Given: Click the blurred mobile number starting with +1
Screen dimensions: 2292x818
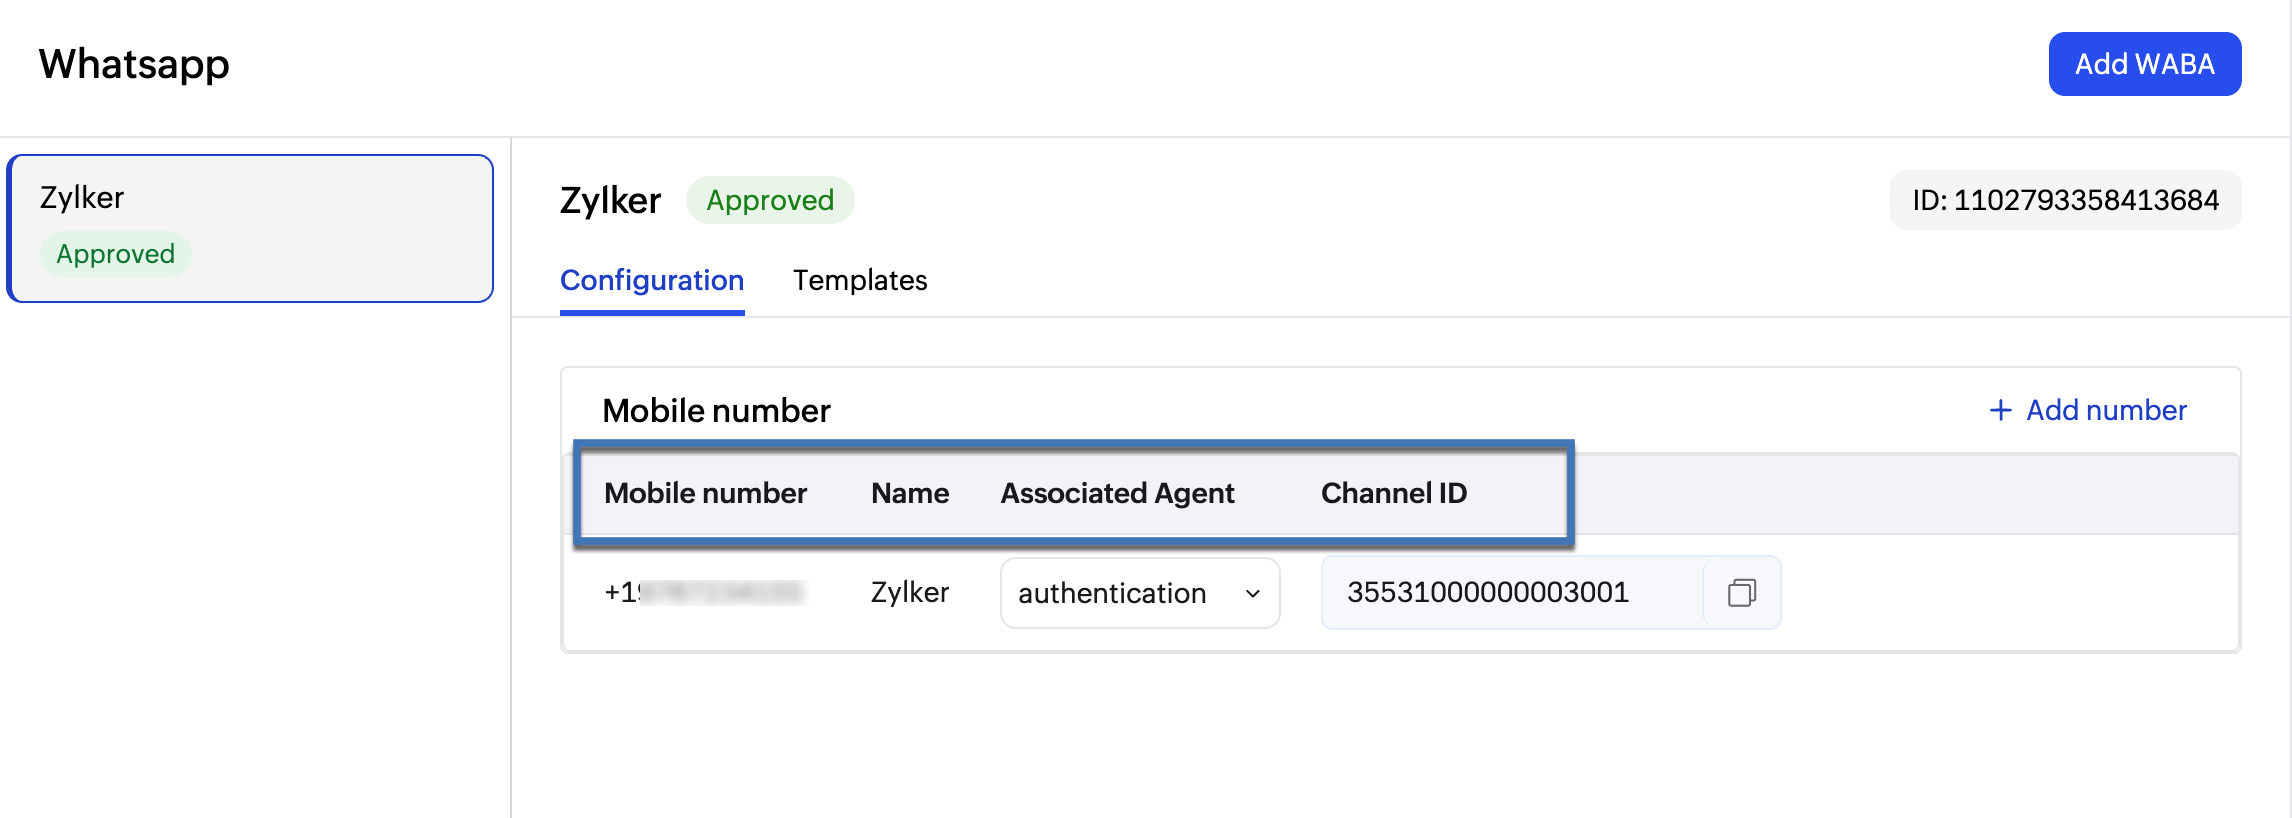Looking at the screenshot, I should pos(704,592).
